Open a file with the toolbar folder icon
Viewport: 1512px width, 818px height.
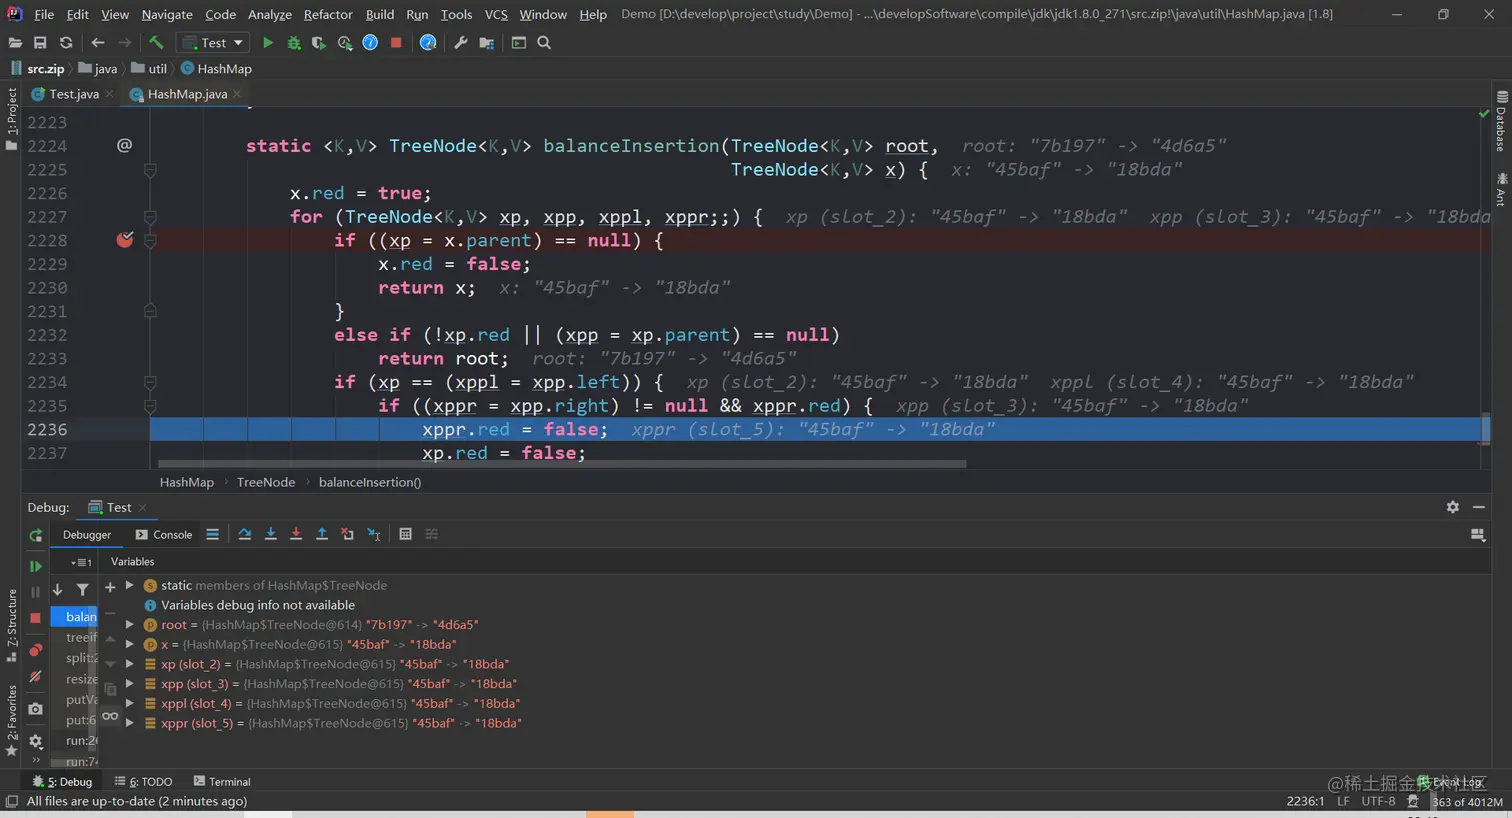tap(15, 43)
